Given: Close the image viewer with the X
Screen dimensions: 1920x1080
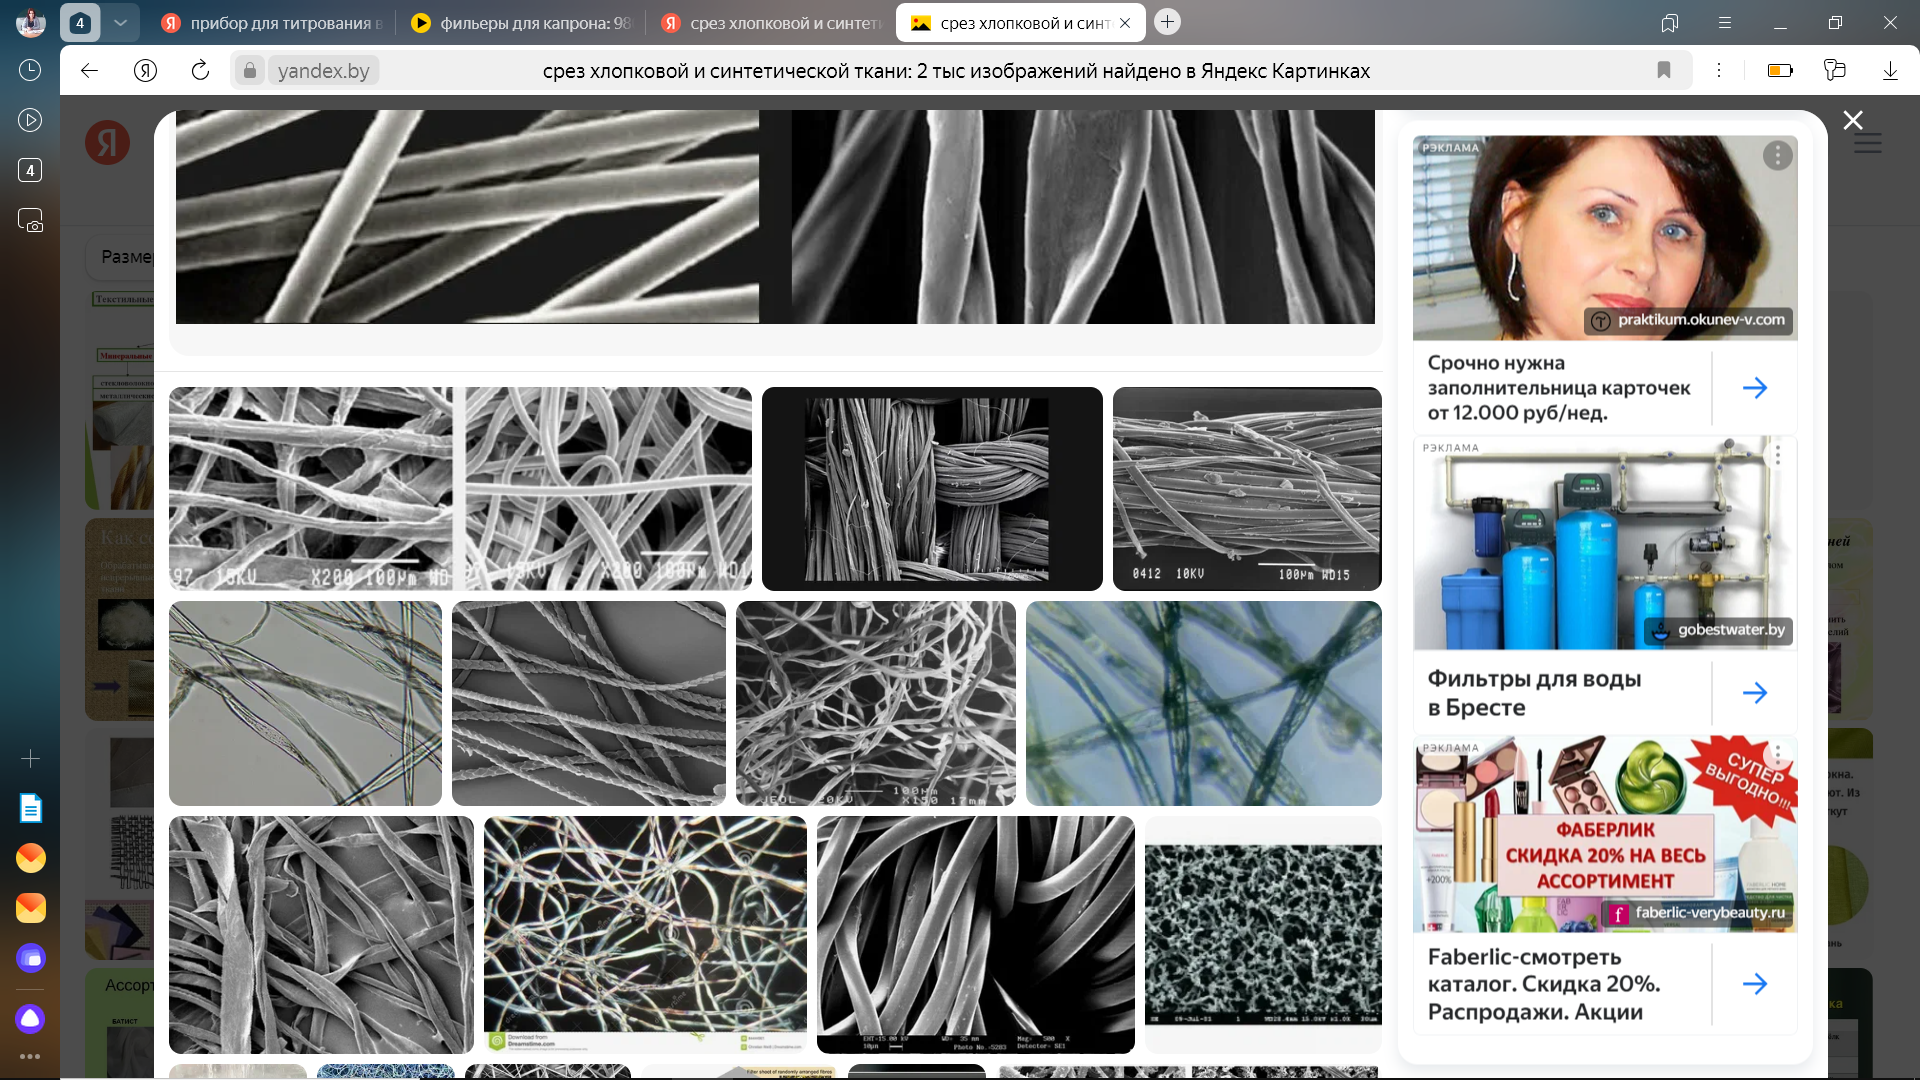Looking at the screenshot, I should click(1853, 120).
